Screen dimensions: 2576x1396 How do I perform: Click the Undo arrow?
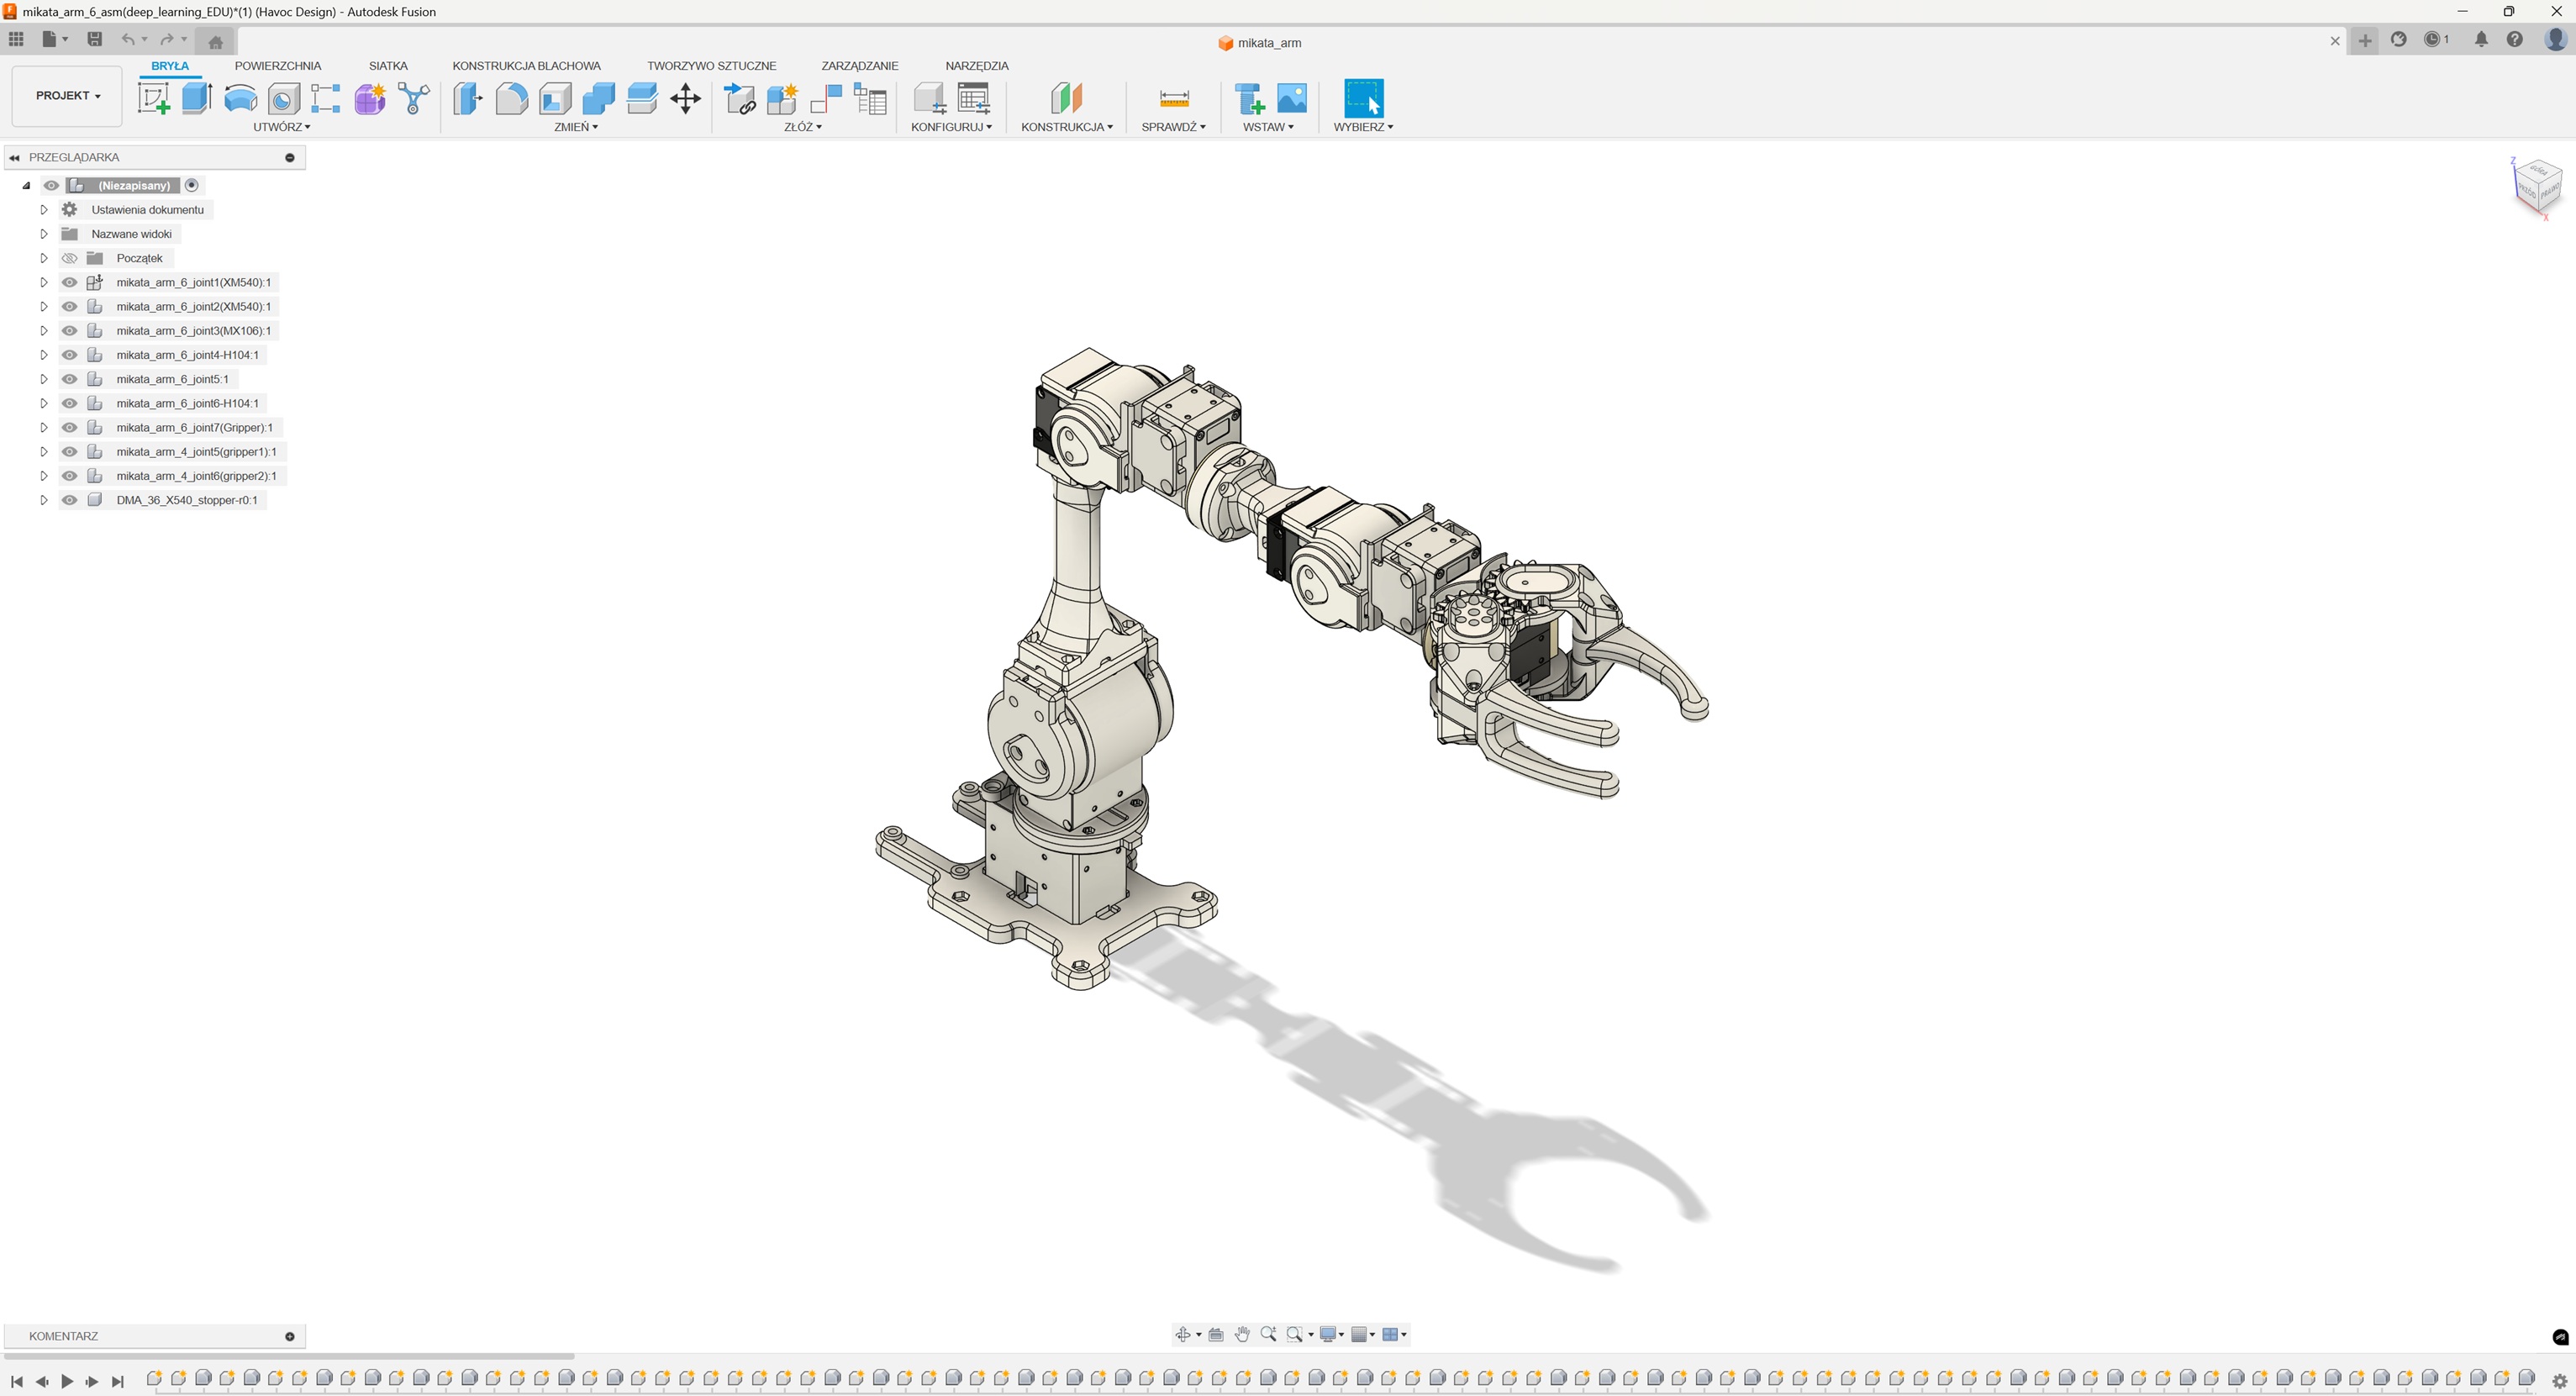128,39
